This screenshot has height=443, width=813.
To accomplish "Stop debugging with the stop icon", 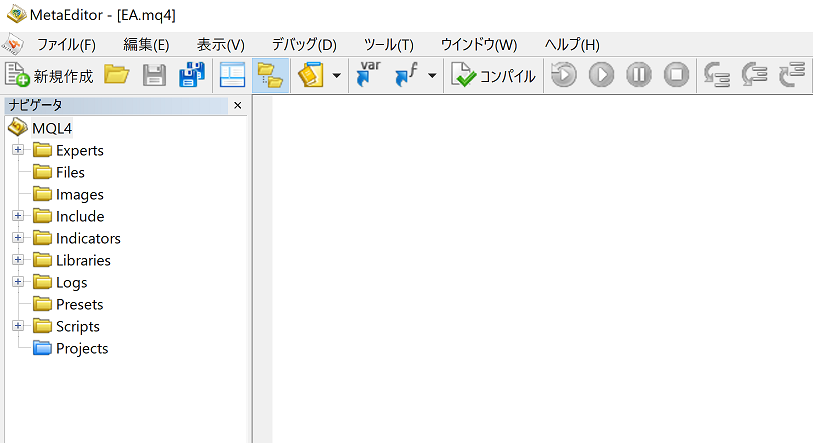I will click(677, 75).
